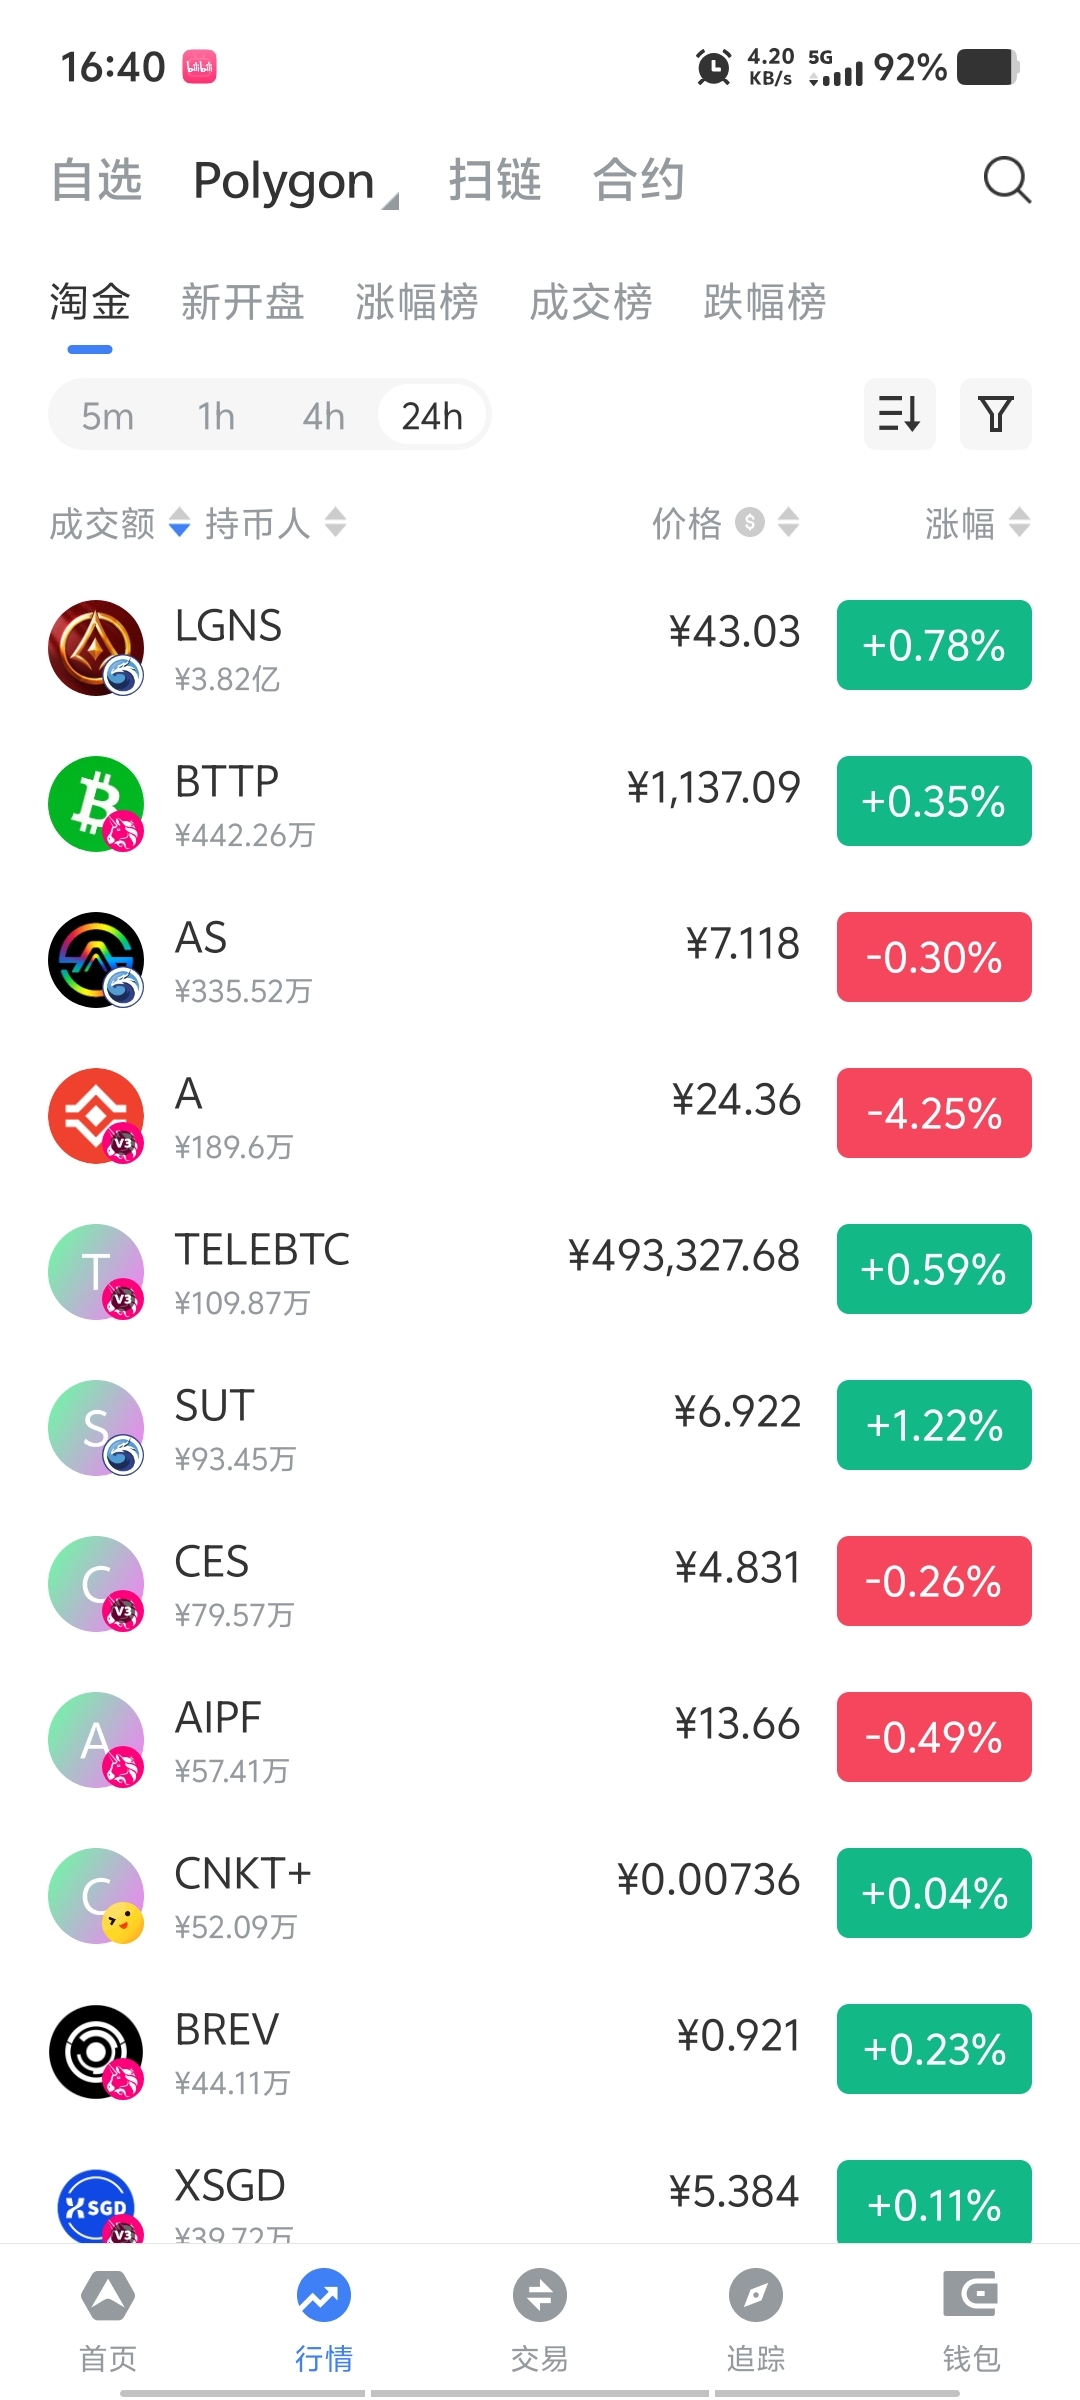Switch timeframe to 1h

pos(216,416)
